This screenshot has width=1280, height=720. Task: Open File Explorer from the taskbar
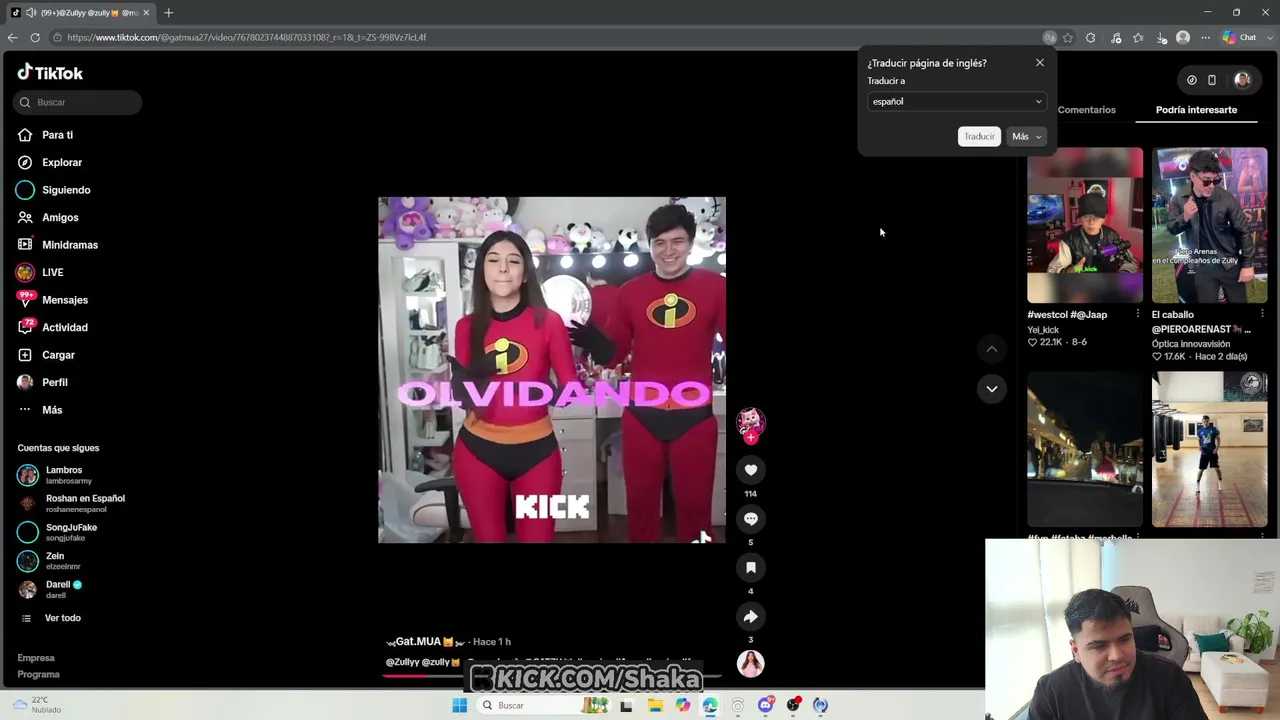(655, 706)
